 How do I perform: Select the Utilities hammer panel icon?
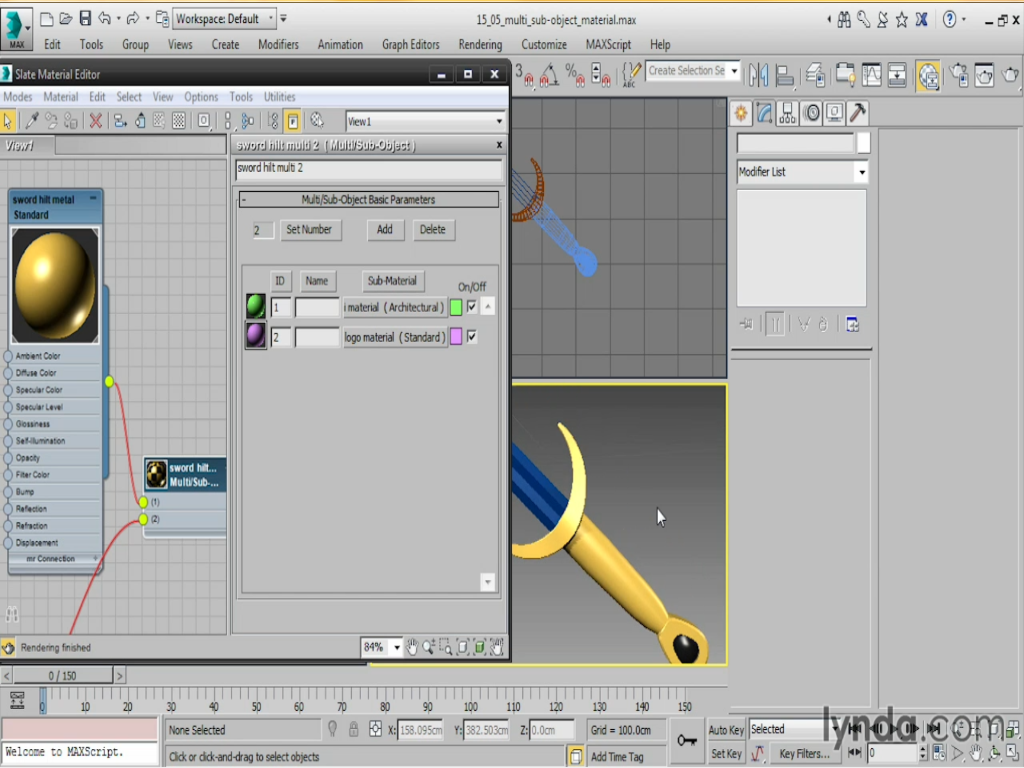857,113
